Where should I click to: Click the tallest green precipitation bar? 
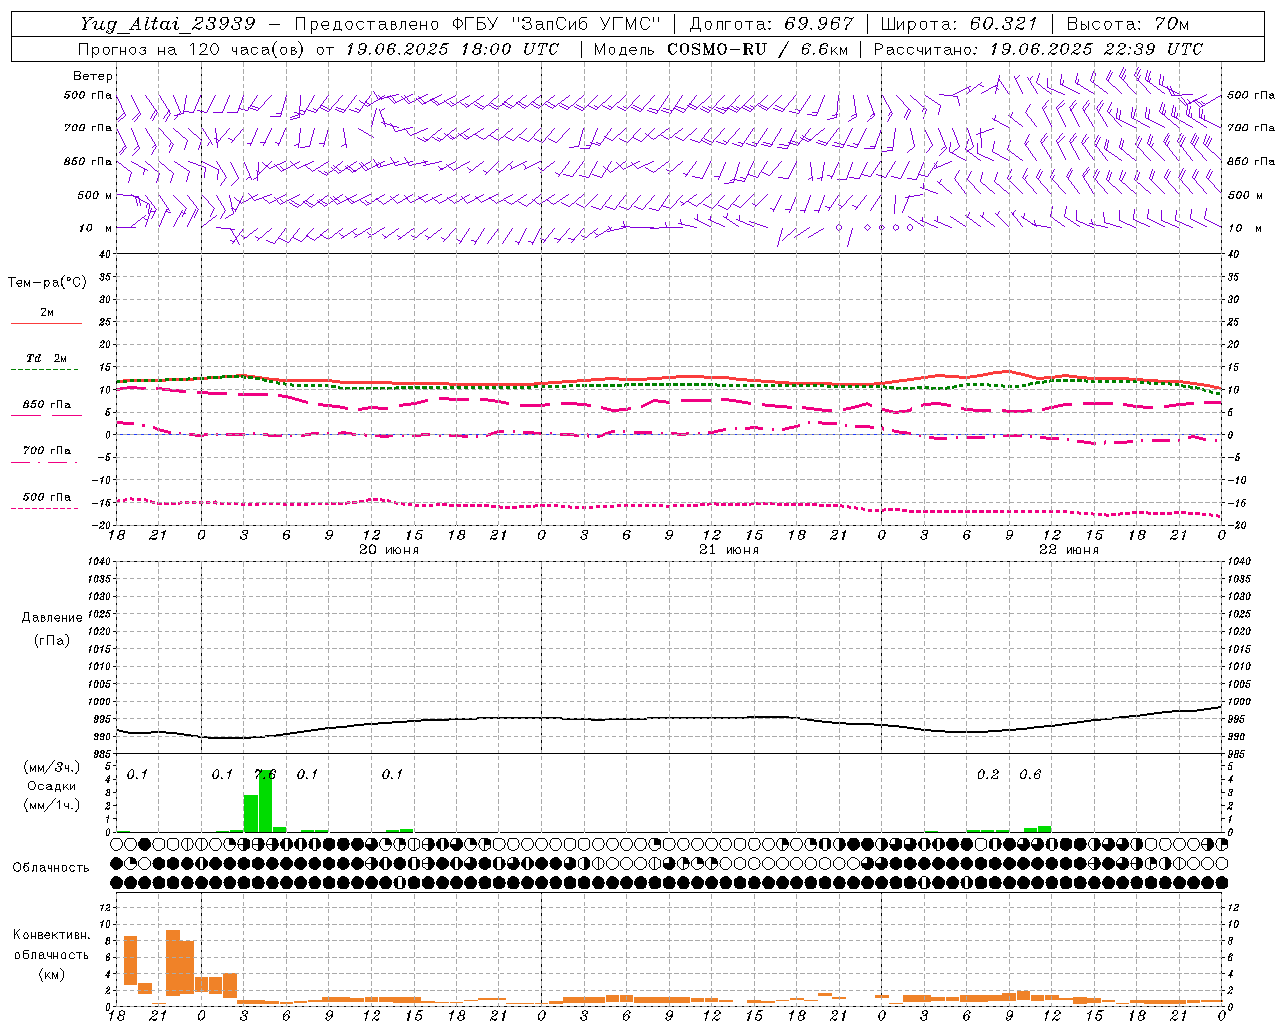[265, 800]
